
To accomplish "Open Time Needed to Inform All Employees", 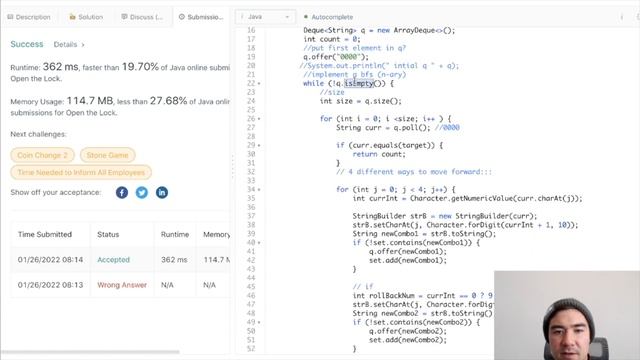I will click(81, 172).
